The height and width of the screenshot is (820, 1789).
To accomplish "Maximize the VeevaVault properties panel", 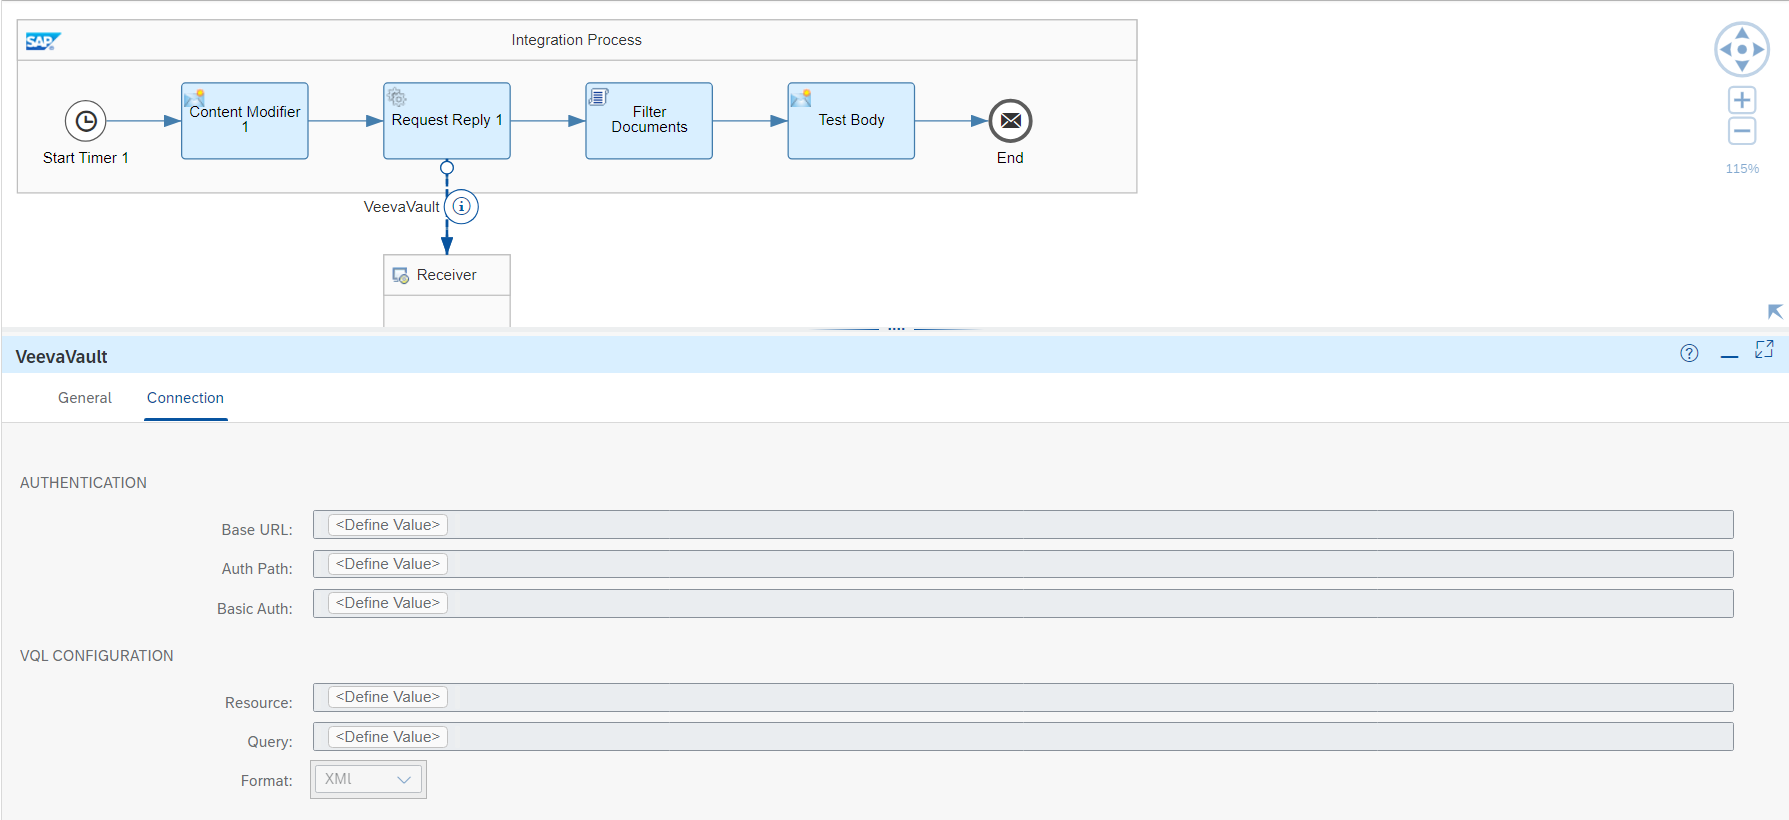I will (x=1764, y=349).
